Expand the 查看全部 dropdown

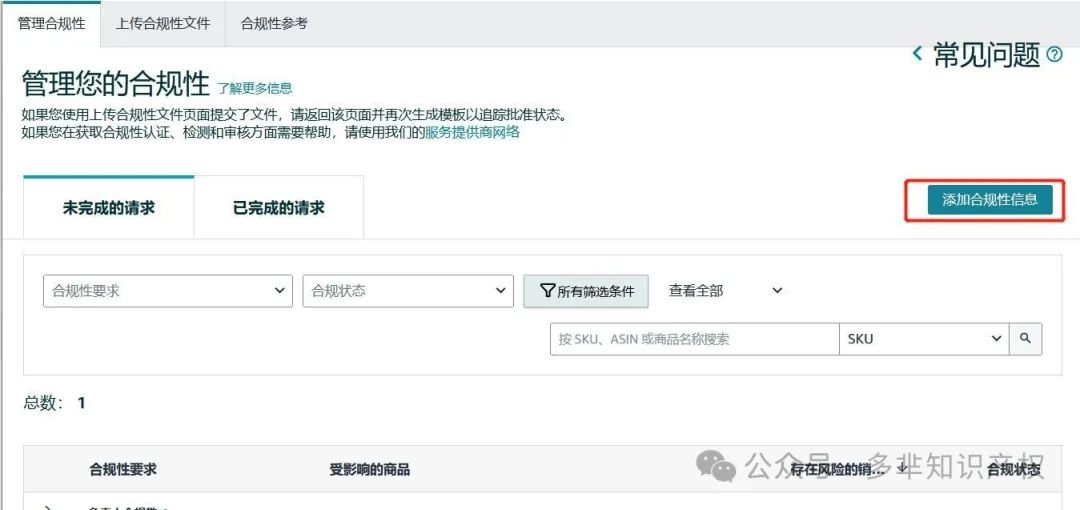pyautogui.click(x=726, y=291)
